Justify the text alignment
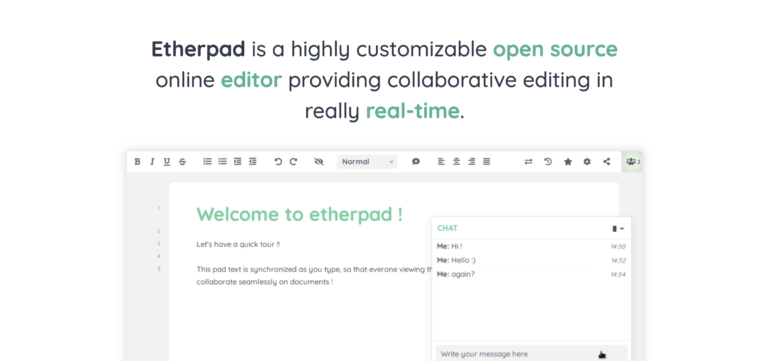Screen dimensions: 768x361 pos(486,162)
